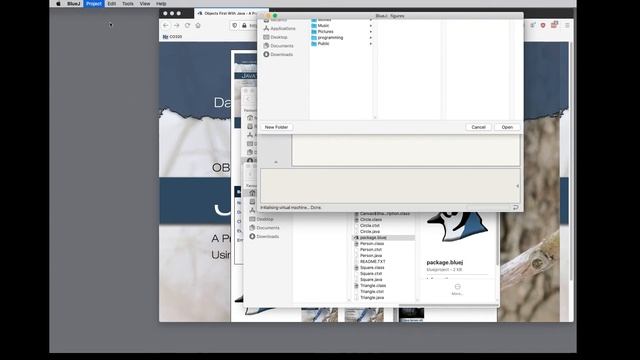The width and height of the screenshot is (640, 360).
Task: Select Documents in the rear file dialog
Action: tap(264, 228)
